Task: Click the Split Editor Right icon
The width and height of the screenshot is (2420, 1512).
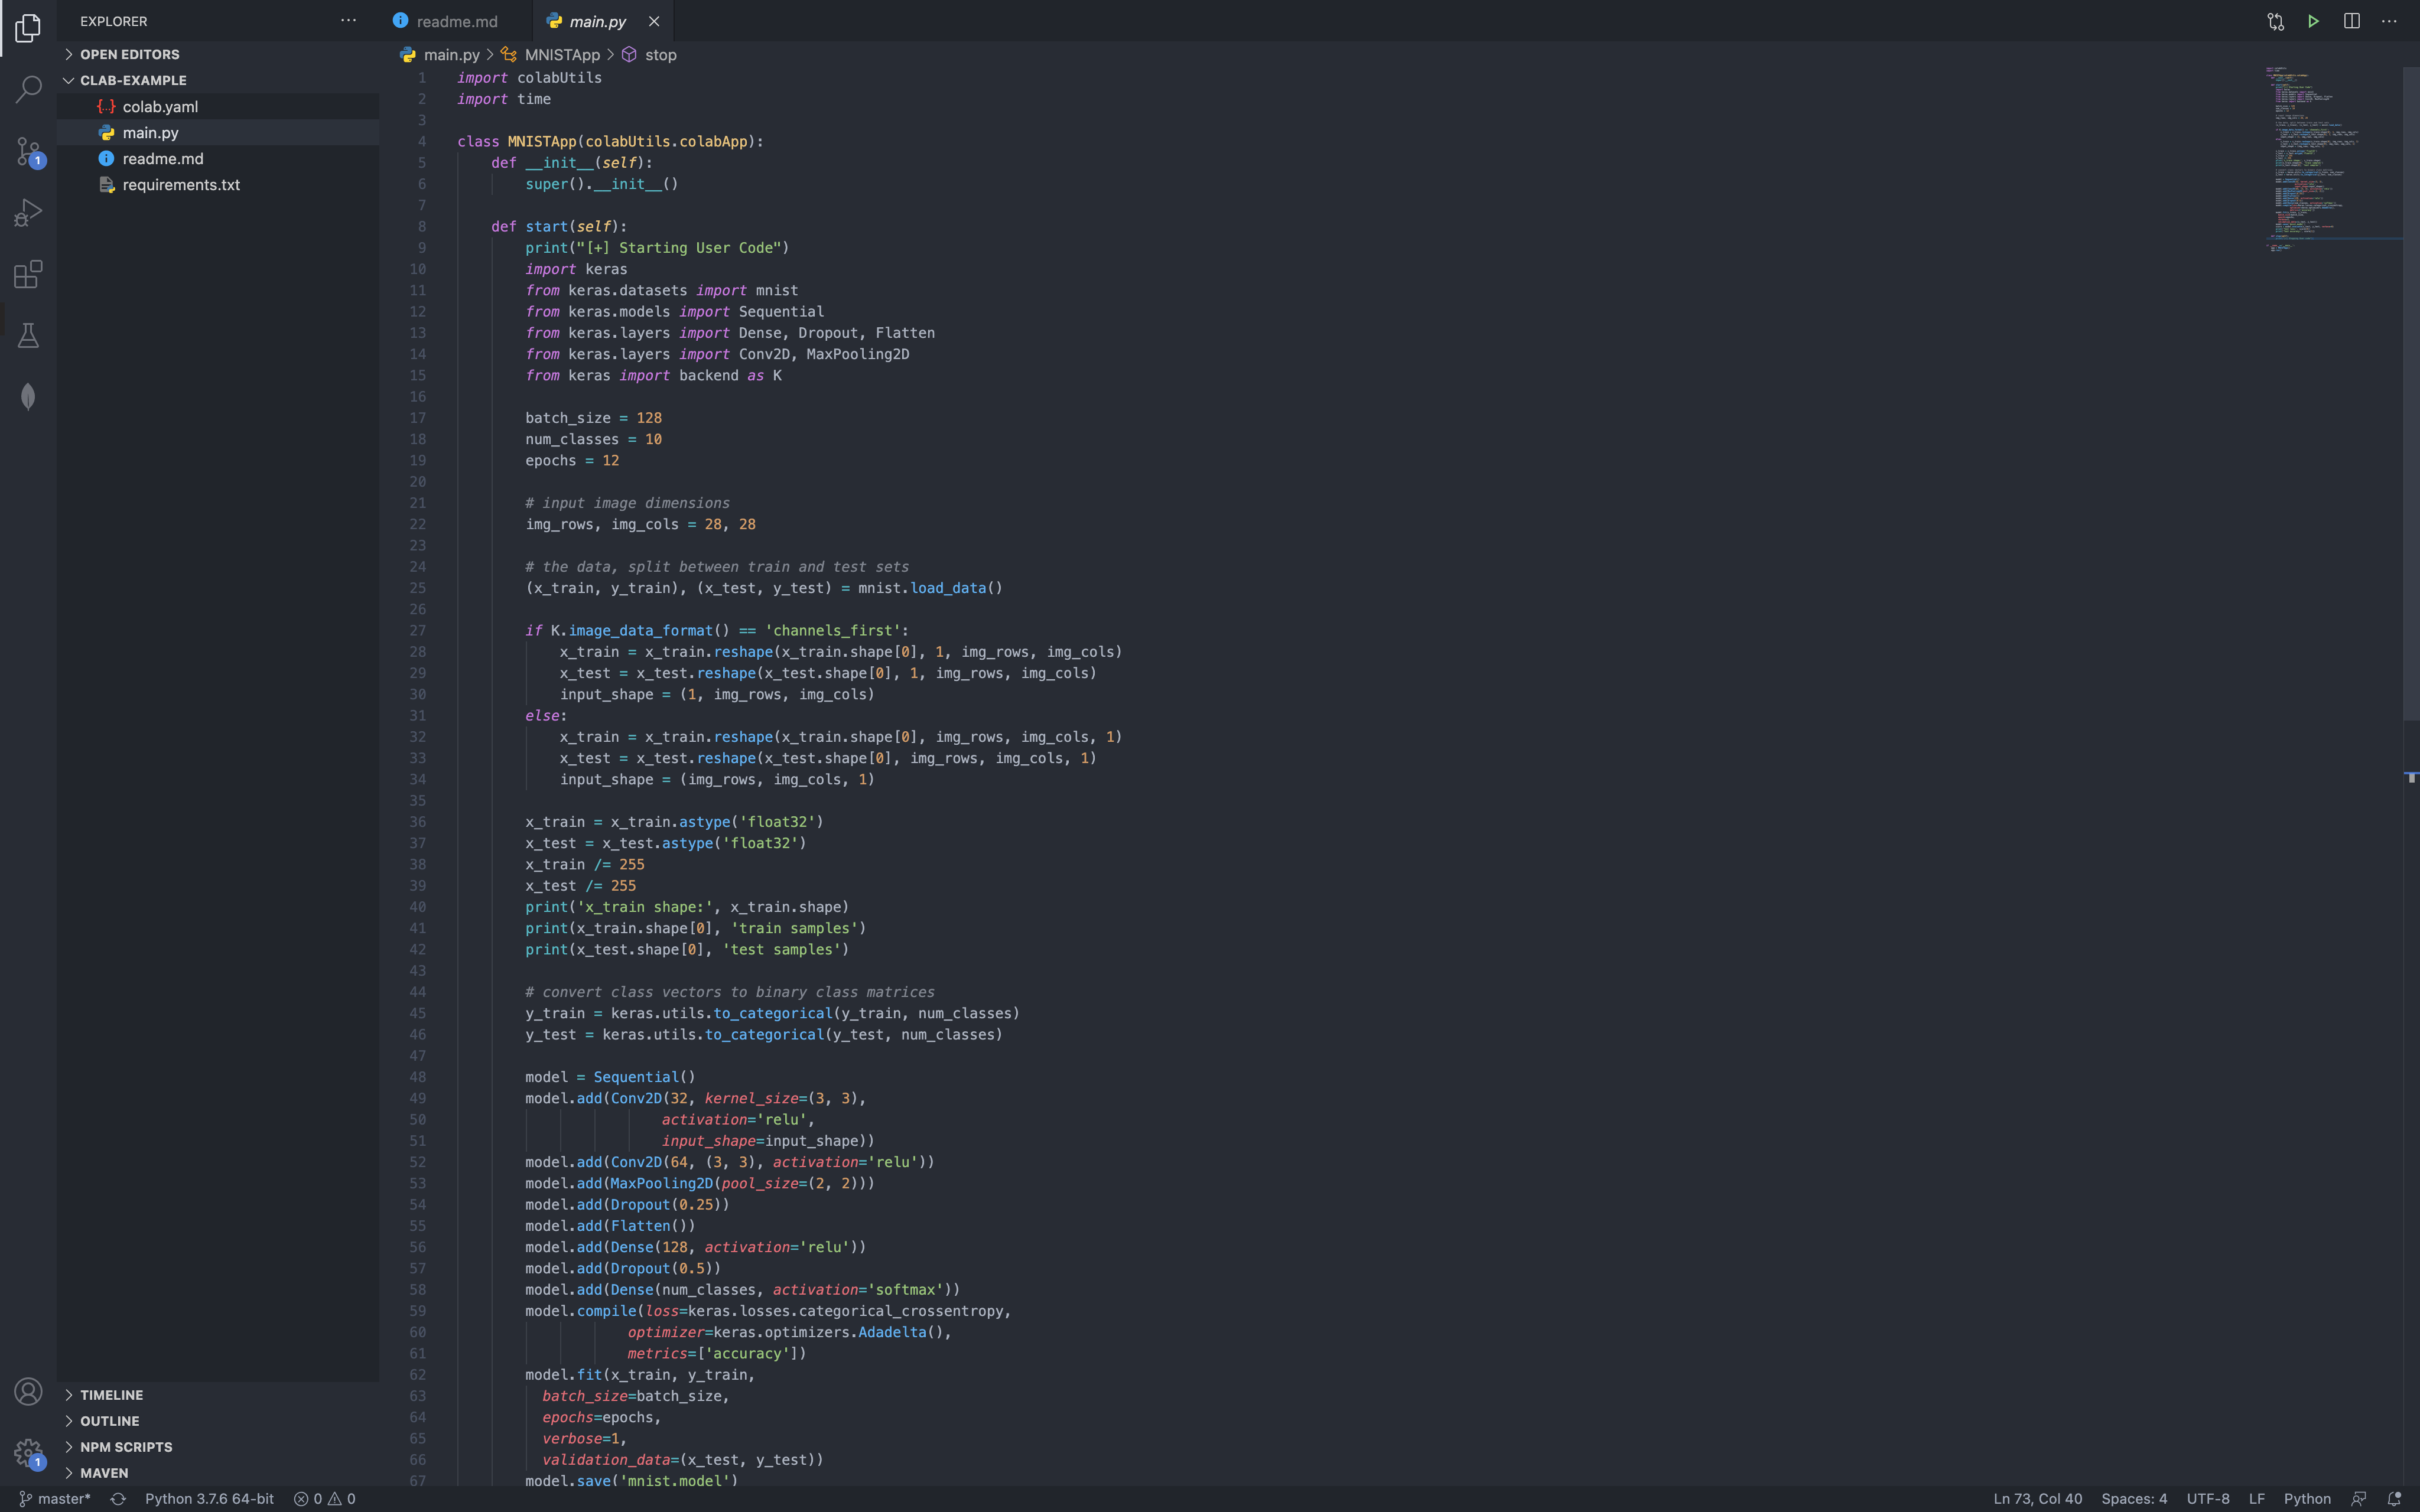Action: pyautogui.click(x=2351, y=21)
